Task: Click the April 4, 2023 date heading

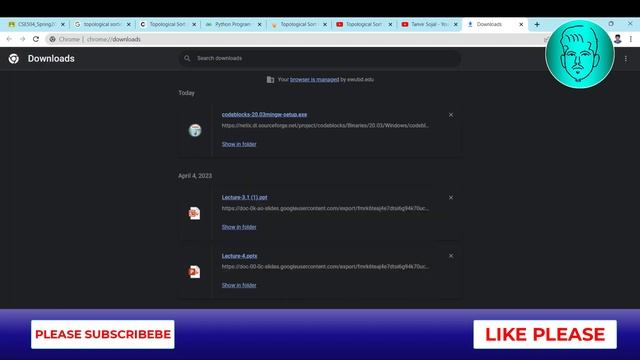Action: coord(195,176)
